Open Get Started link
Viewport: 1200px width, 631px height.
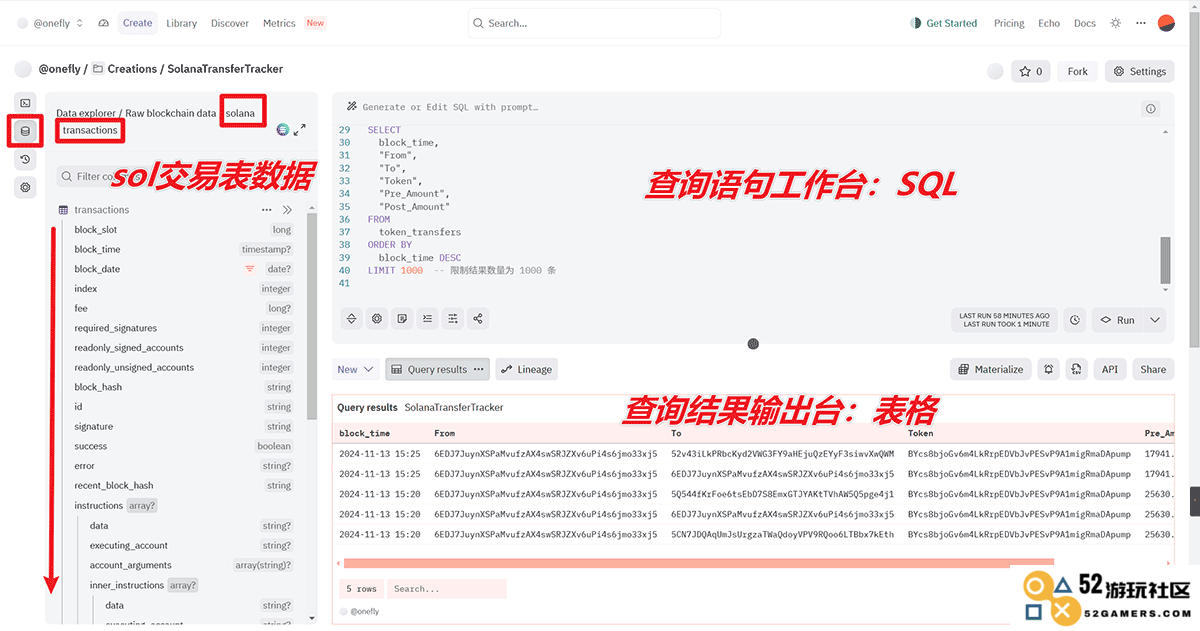tap(944, 23)
